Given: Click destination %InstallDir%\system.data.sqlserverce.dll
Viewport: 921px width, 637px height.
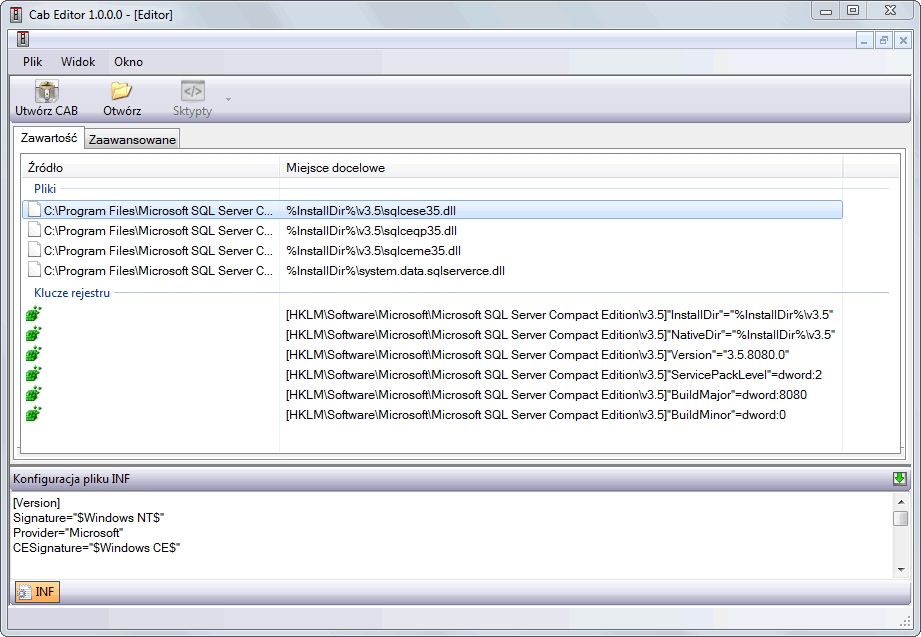Looking at the screenshot, I should (395, 270).
